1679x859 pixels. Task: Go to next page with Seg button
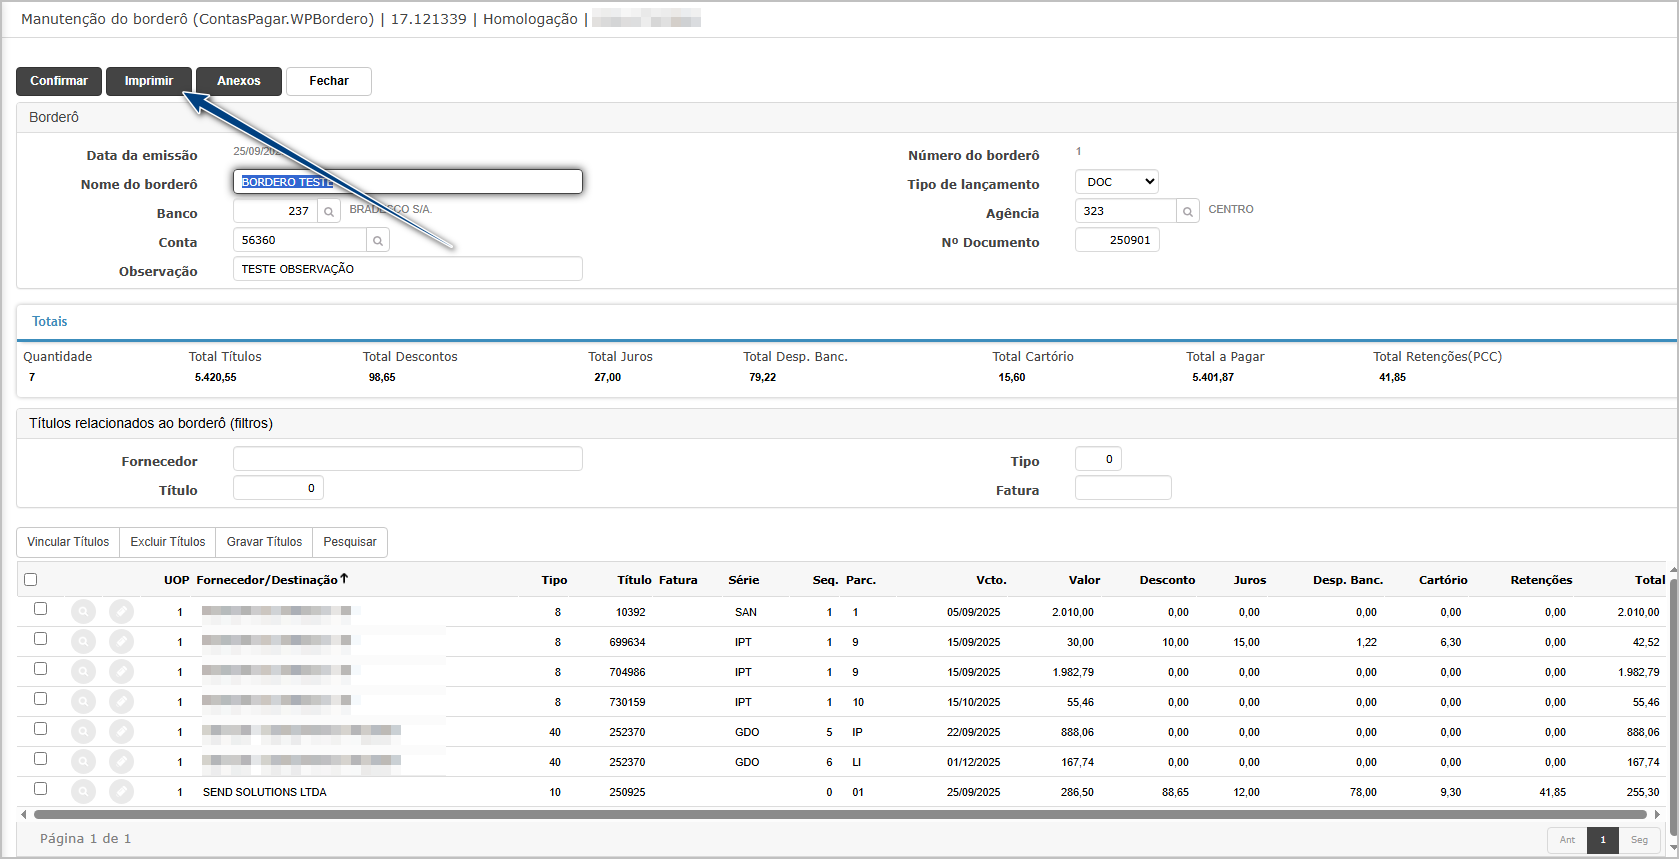[1639, 840]
